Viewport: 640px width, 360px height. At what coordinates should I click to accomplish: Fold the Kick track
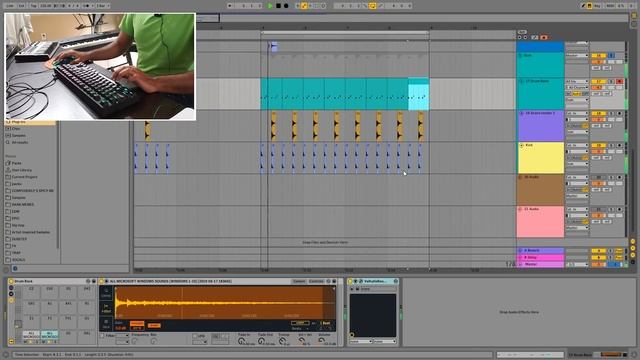click(521, 145)
